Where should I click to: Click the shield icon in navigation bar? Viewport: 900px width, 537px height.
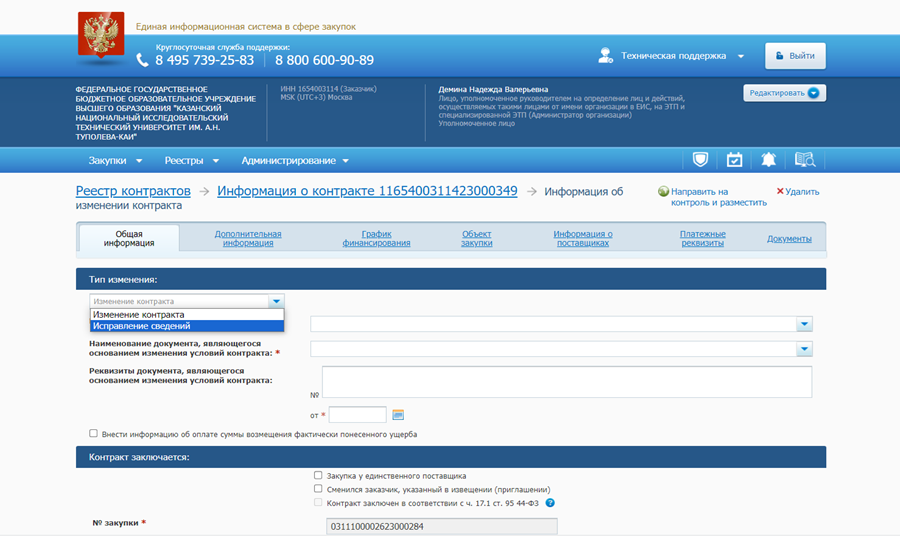coord(701,160)
